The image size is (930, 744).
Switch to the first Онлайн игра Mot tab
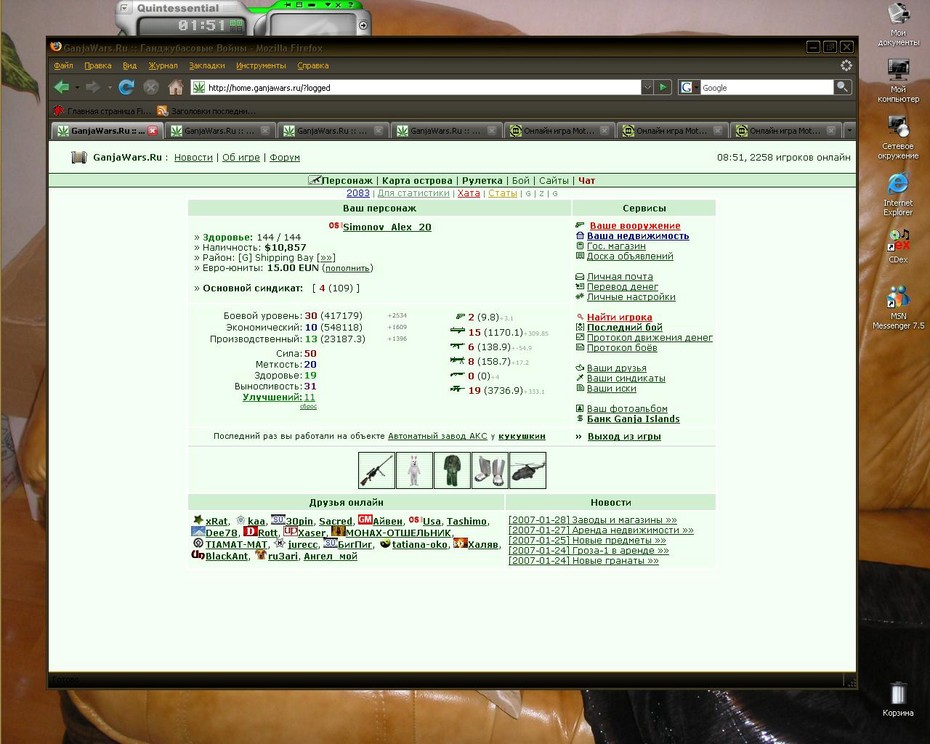click(559, 131)
